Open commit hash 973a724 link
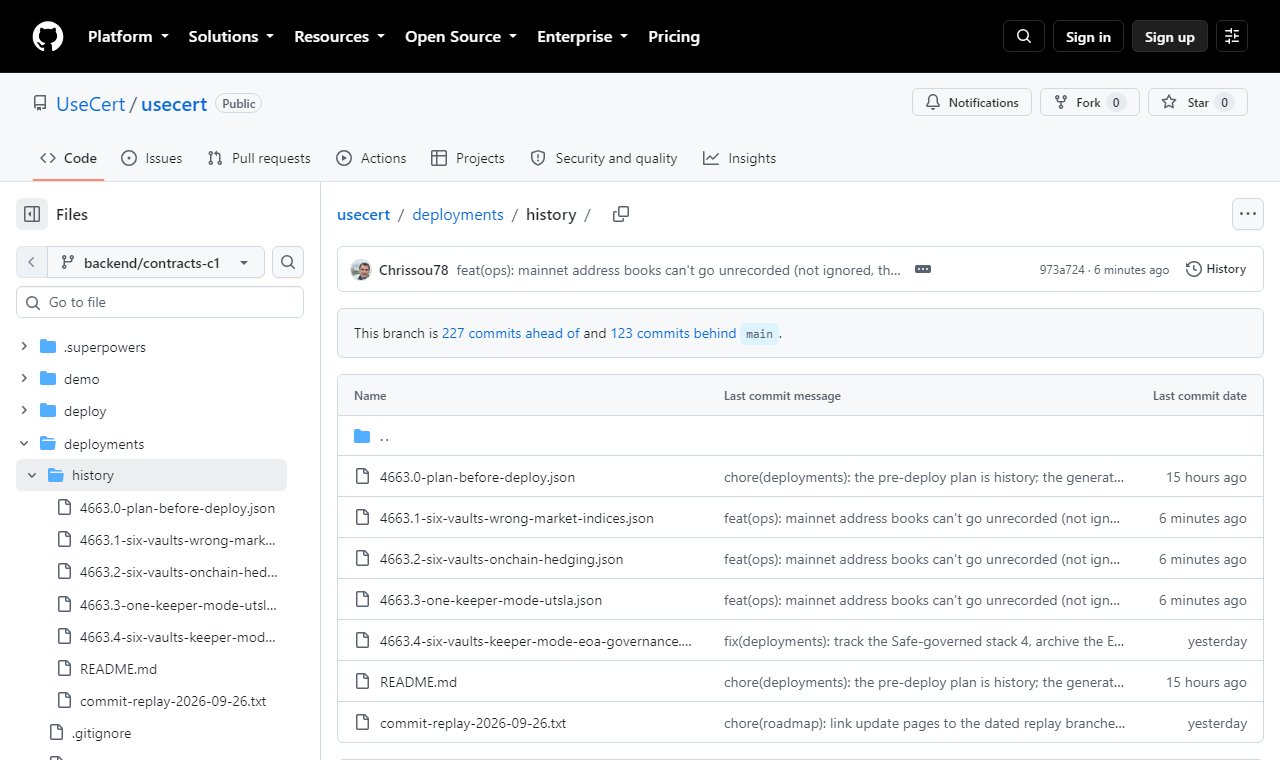The width and height of the screenshot is (1280, 760). [1063, 269]
